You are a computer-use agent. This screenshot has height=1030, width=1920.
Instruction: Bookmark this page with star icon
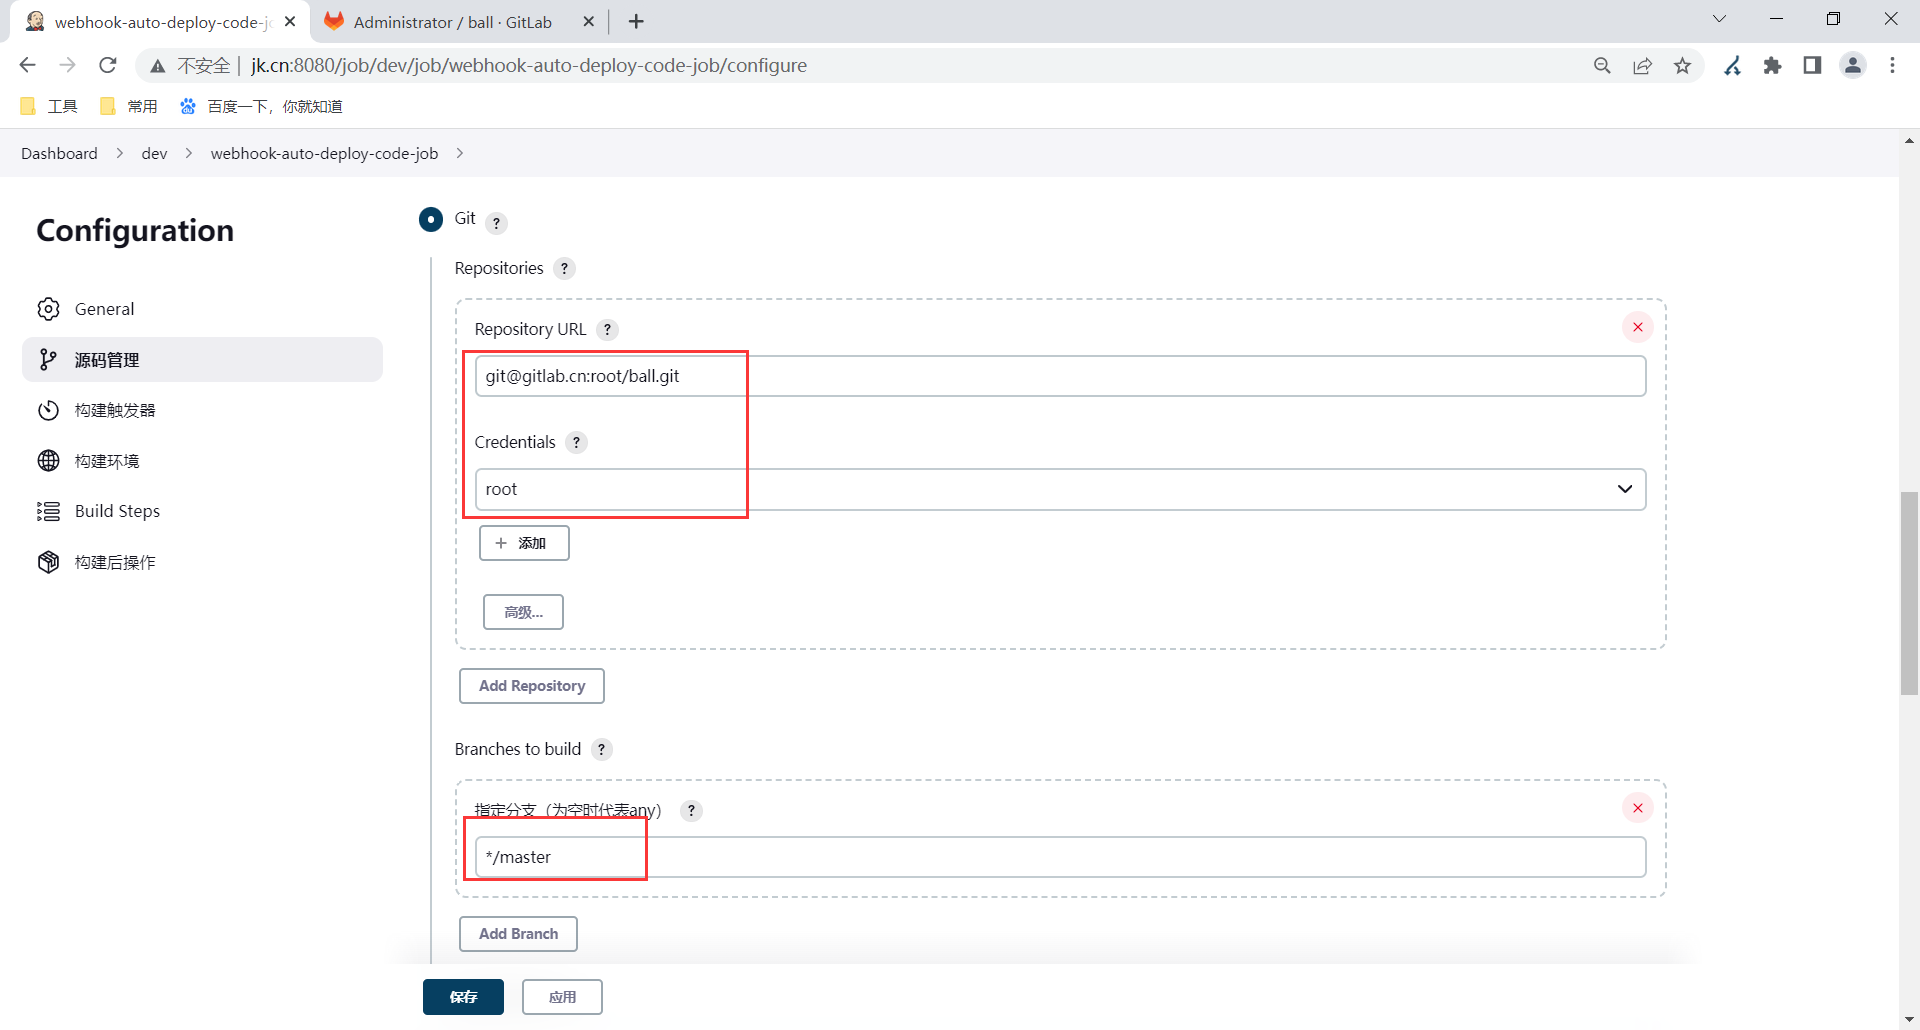[x=1683, y=65]
